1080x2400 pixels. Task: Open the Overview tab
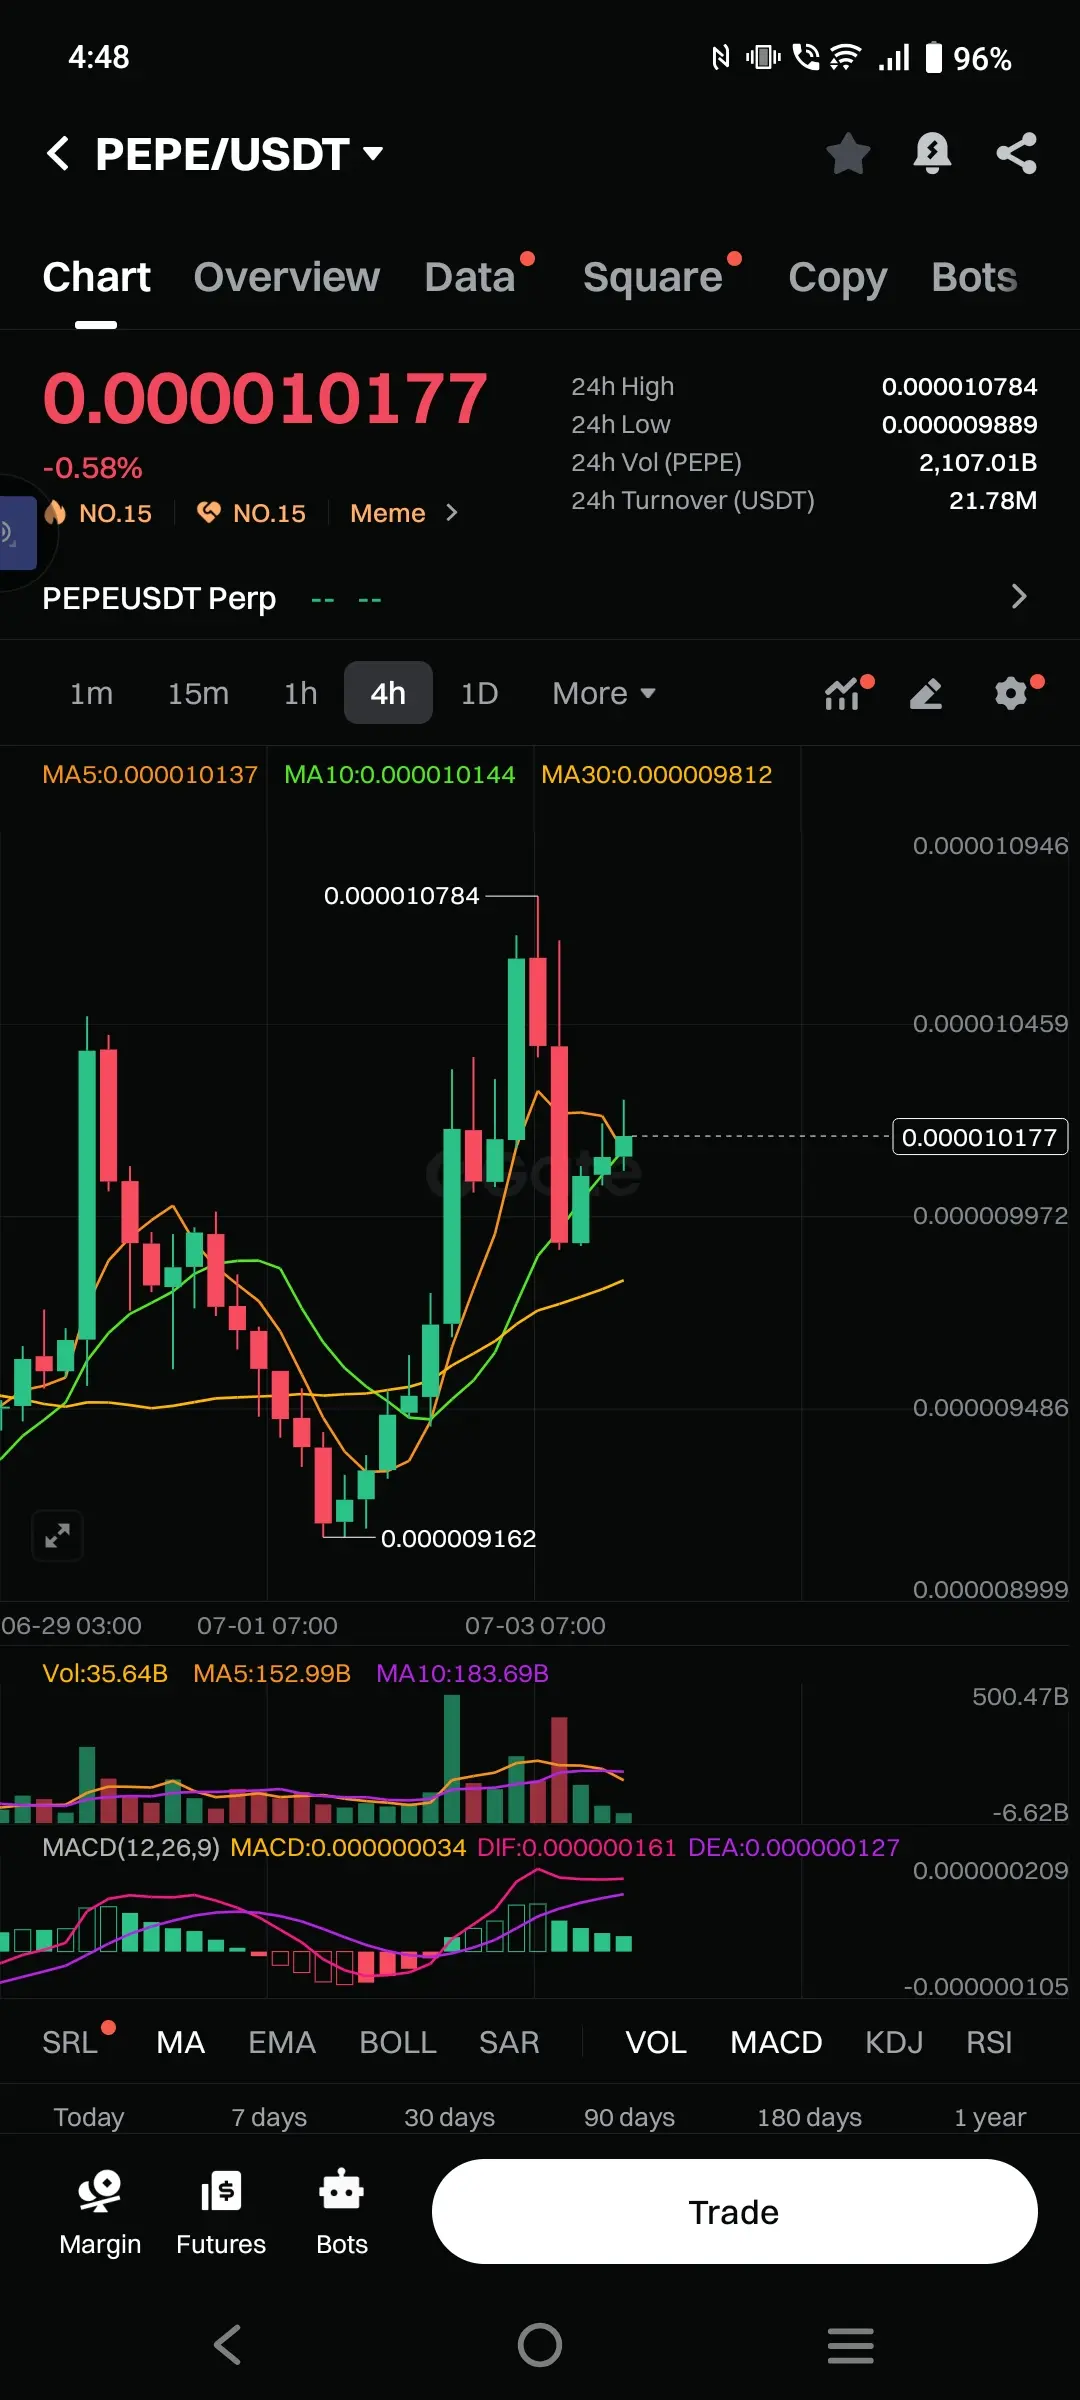coord(287,277)
